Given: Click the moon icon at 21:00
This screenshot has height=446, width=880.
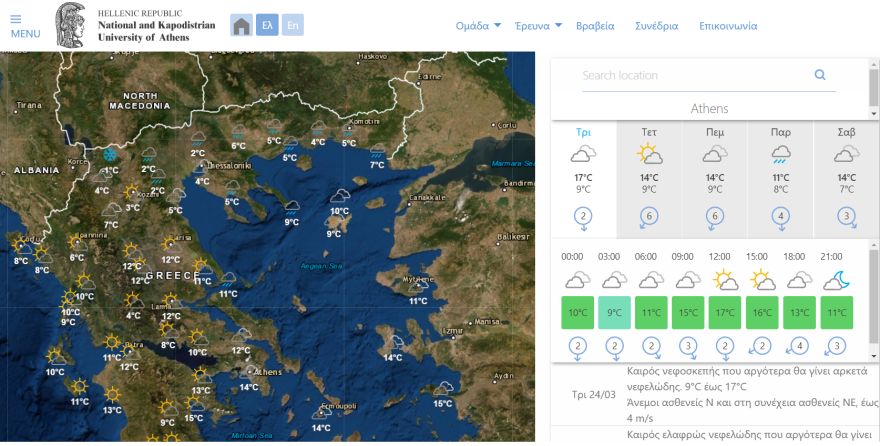Looking at the screenshot, I should (836, 281).
